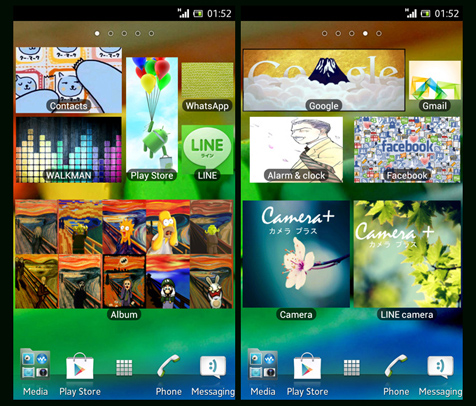Select first page dot on right screen
This screenshot has width=476, height=406.
click(325, 33)
